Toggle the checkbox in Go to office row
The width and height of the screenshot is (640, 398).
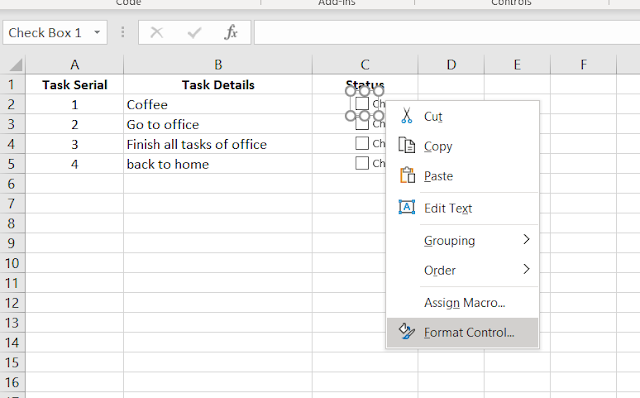point(362,124)
